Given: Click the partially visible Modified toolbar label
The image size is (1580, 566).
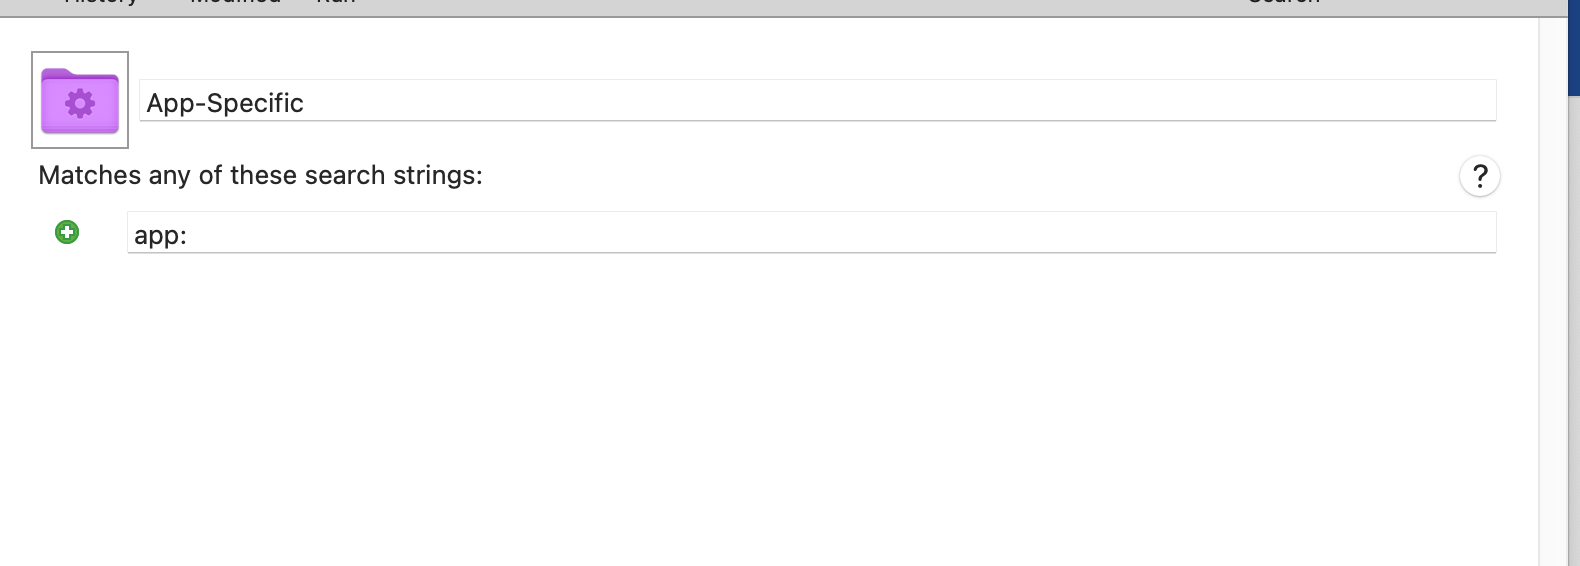Looking at the screenshot, I should [x=236, y=3].
